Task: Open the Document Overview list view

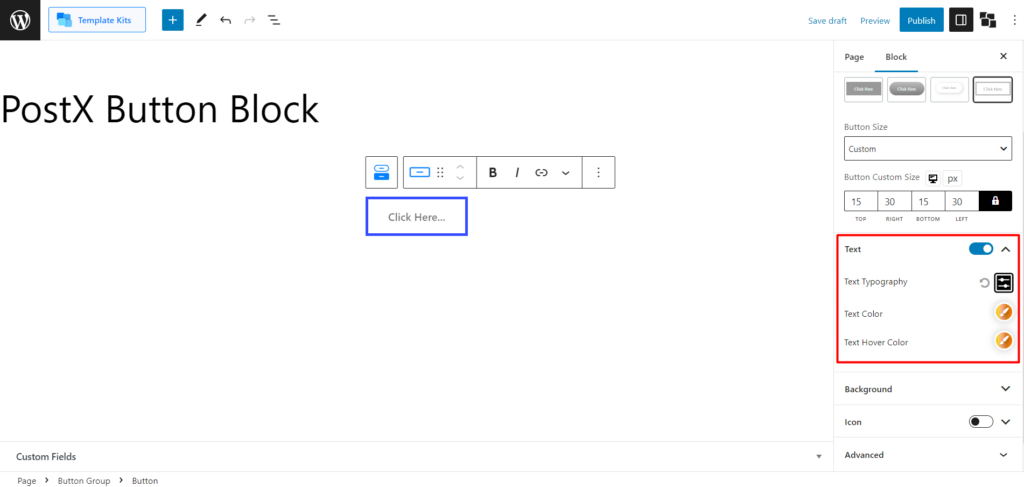Action: (x=274, y=20)
